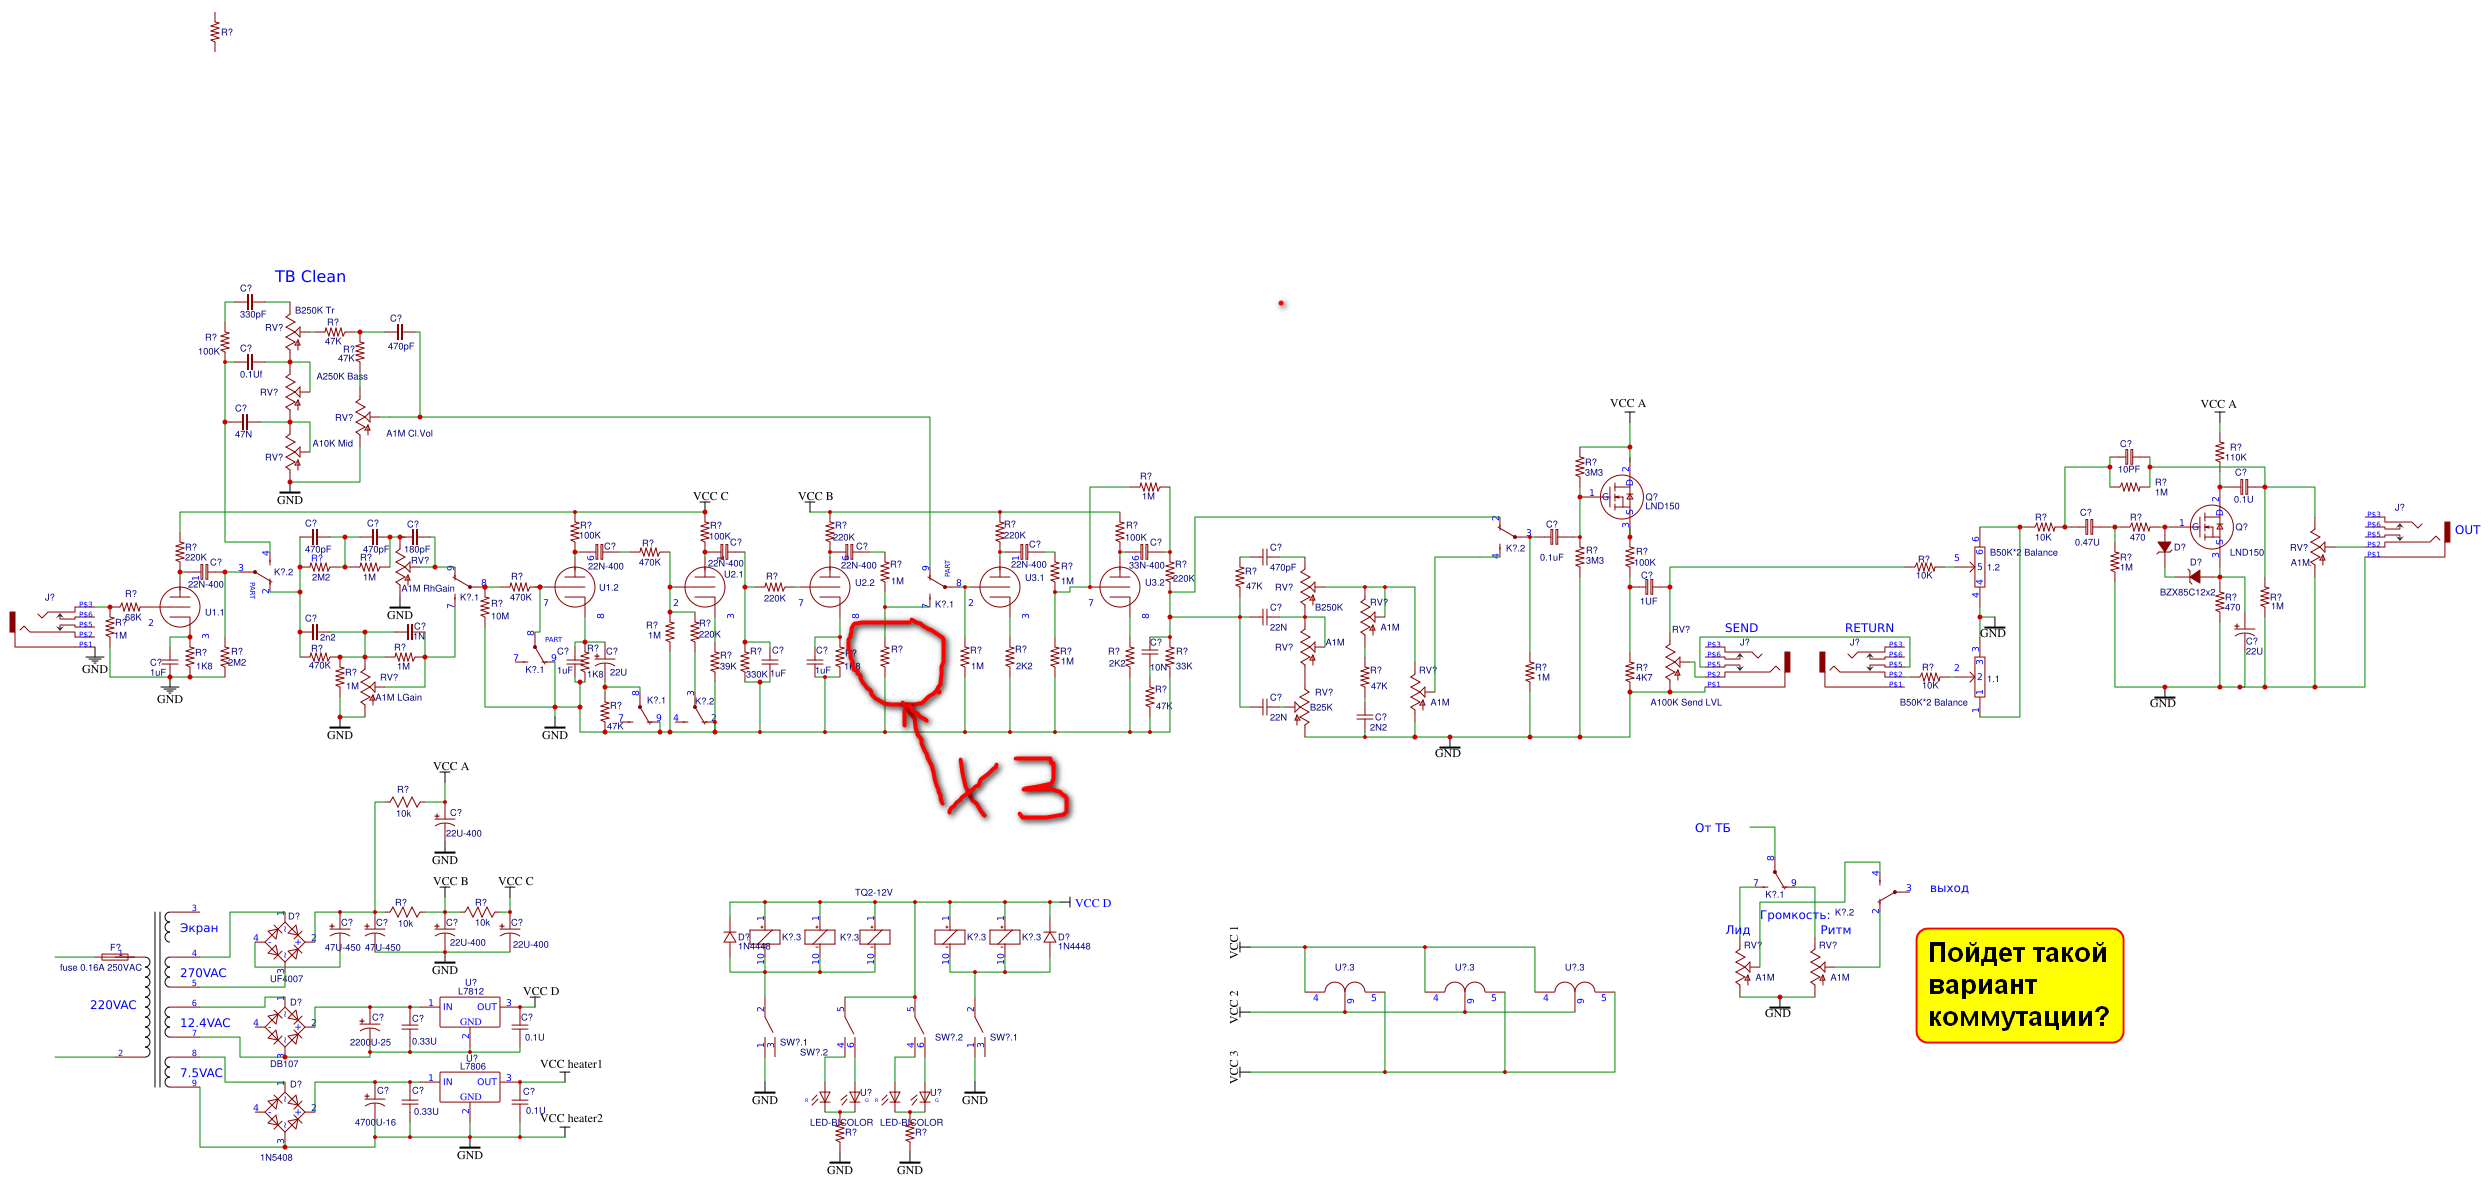Click the red OUT connector marker
2491x1187 pixels.
pyautogui.click(x=2447, y=531)
